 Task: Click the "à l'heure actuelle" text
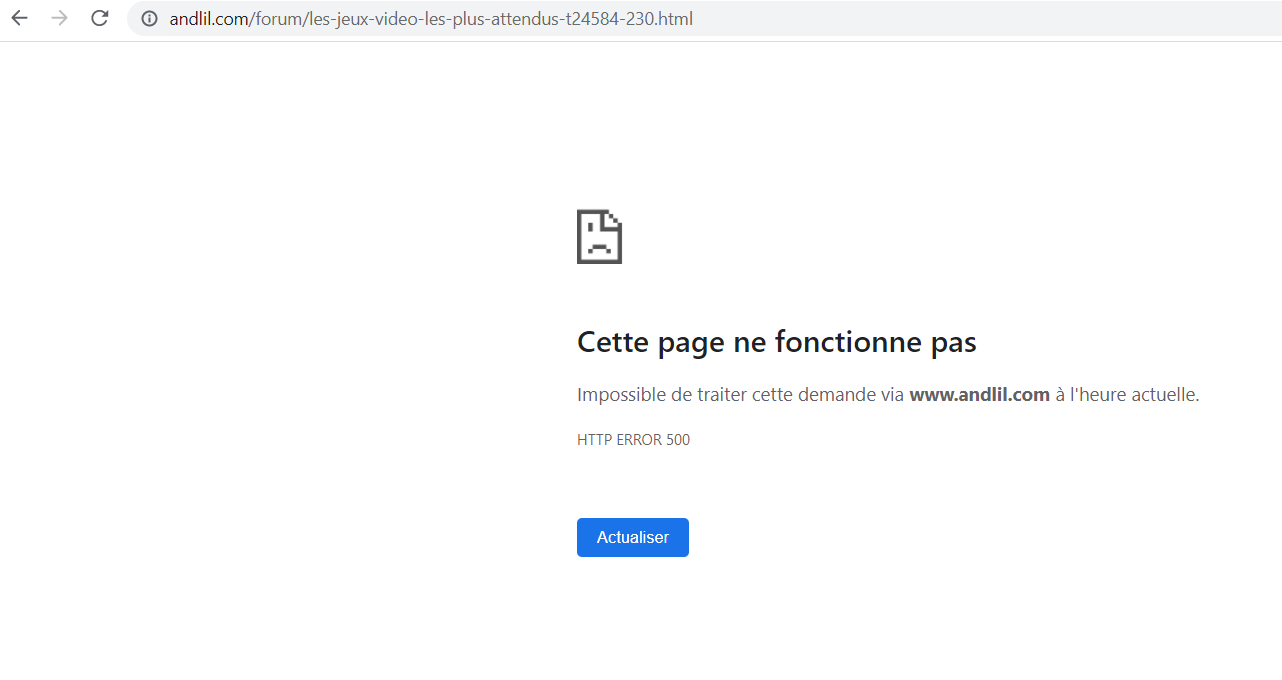point(1127,395)
